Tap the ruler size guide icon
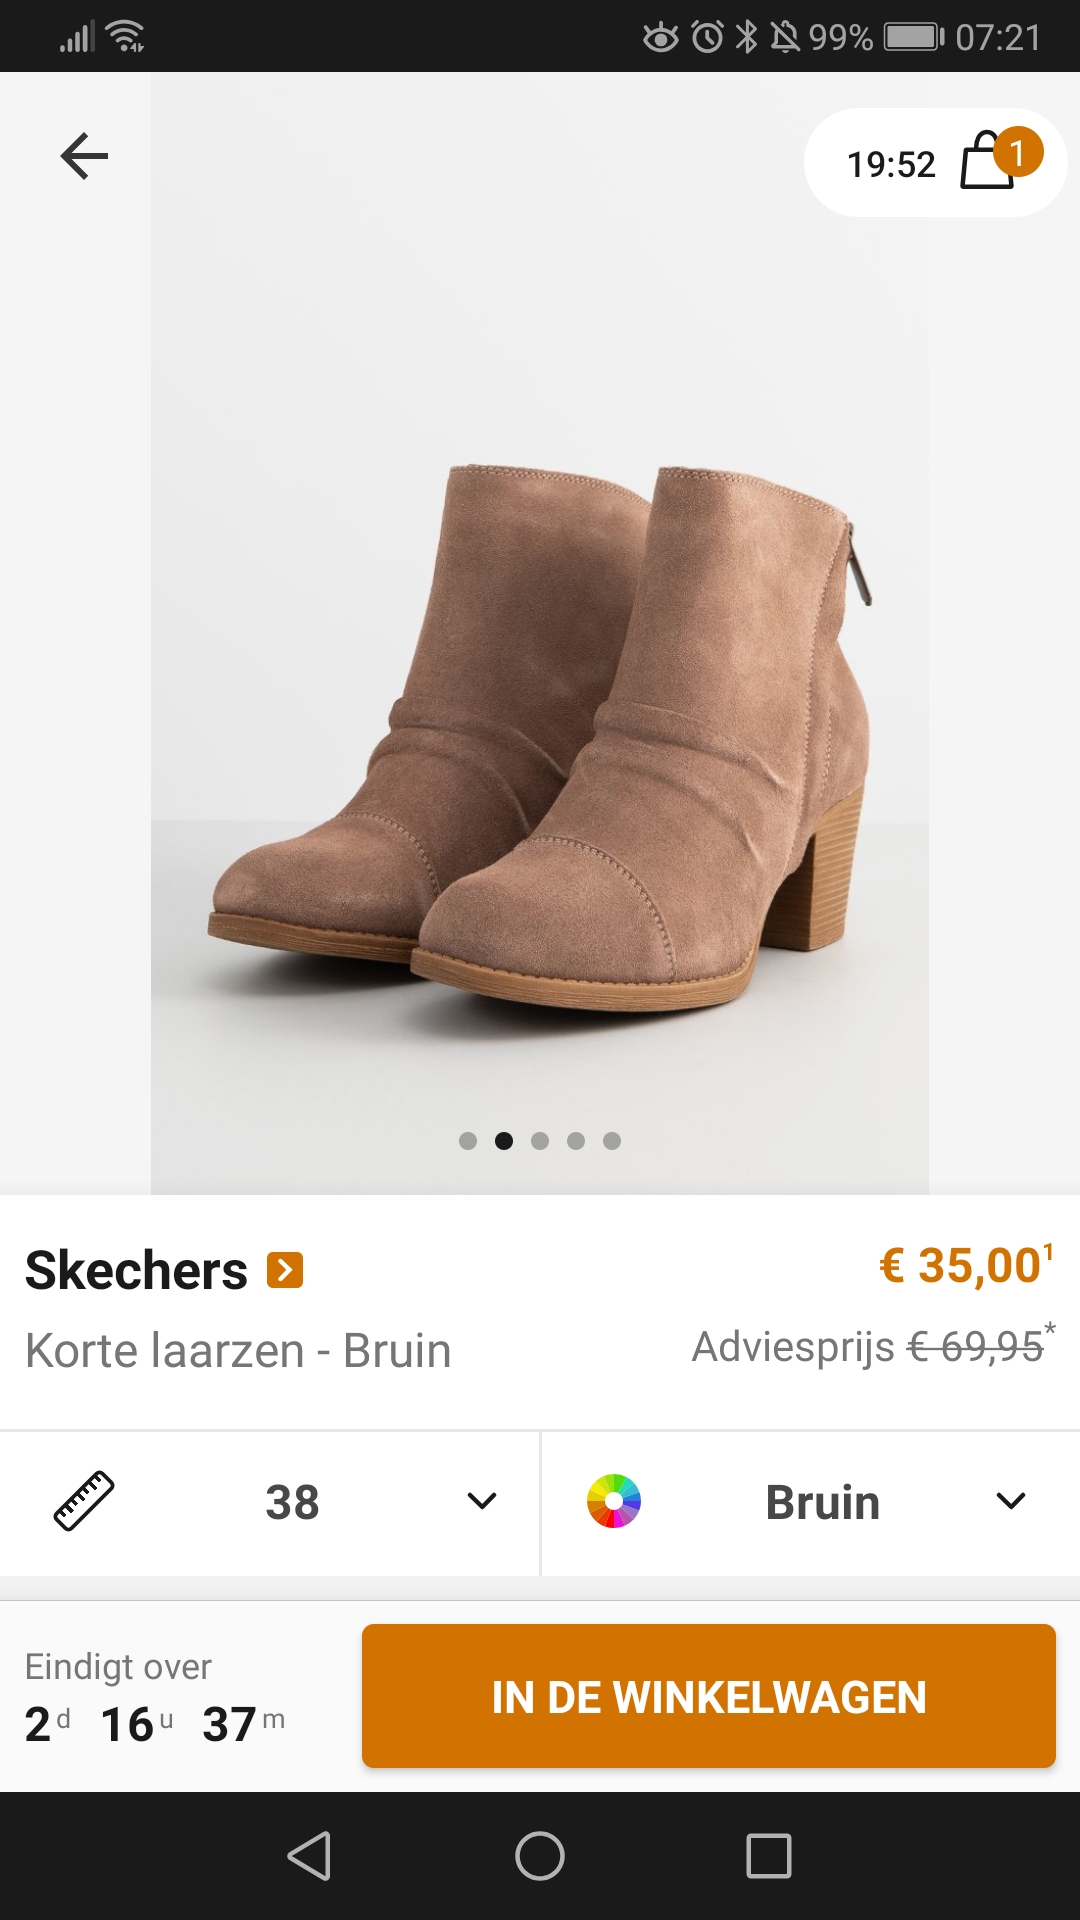 [84, 1501]
